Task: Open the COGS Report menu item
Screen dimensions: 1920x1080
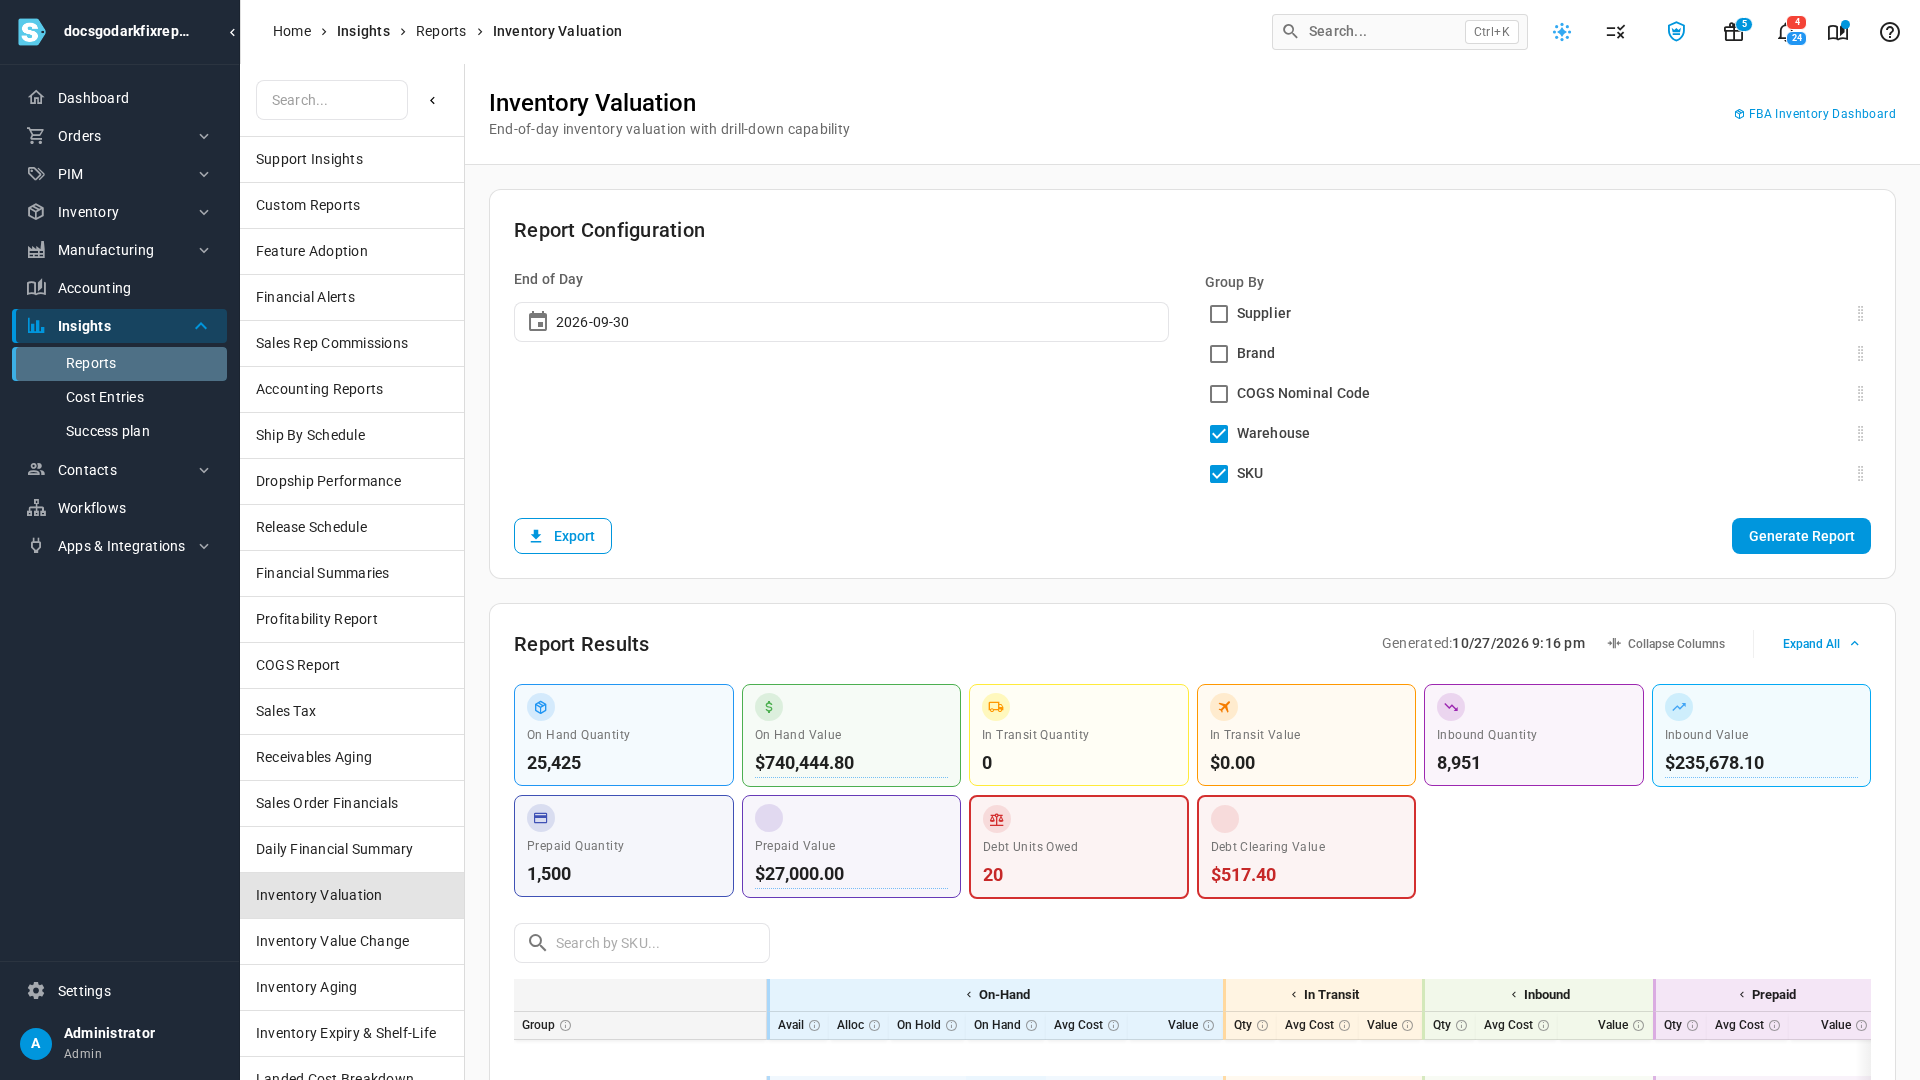Action: [352, 665]
